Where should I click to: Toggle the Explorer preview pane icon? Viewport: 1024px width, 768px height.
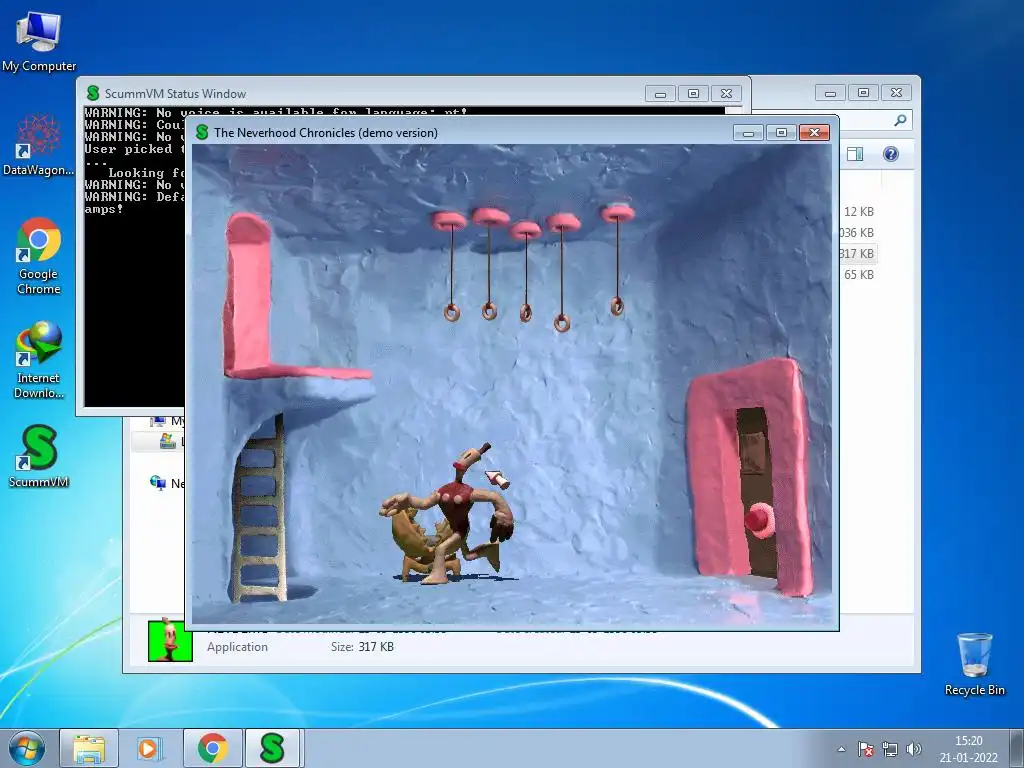pos(855,153)
